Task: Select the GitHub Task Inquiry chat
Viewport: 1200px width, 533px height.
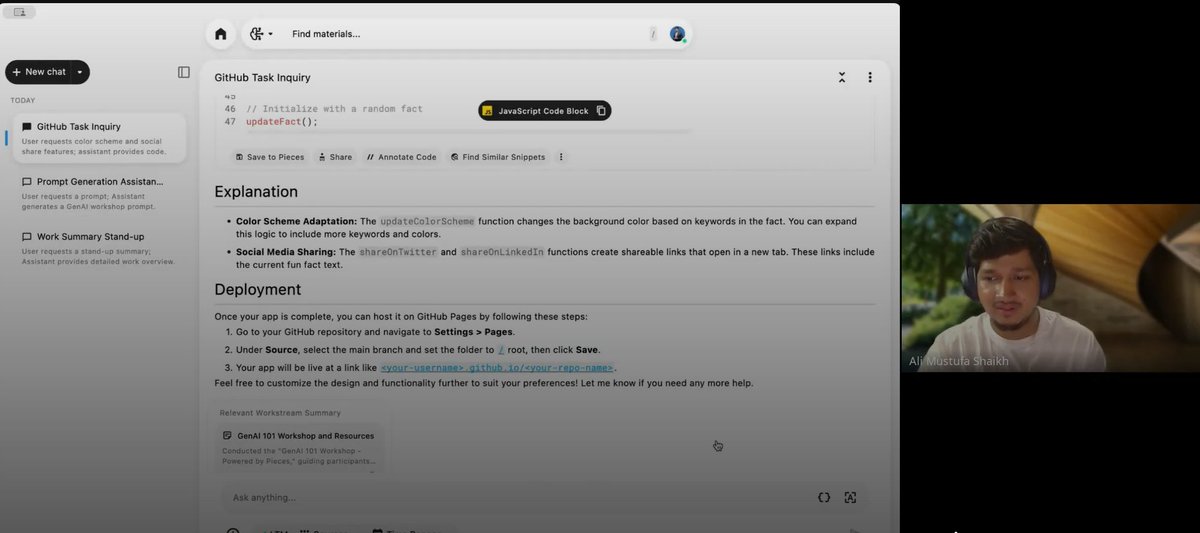Action: pos(98,138)
